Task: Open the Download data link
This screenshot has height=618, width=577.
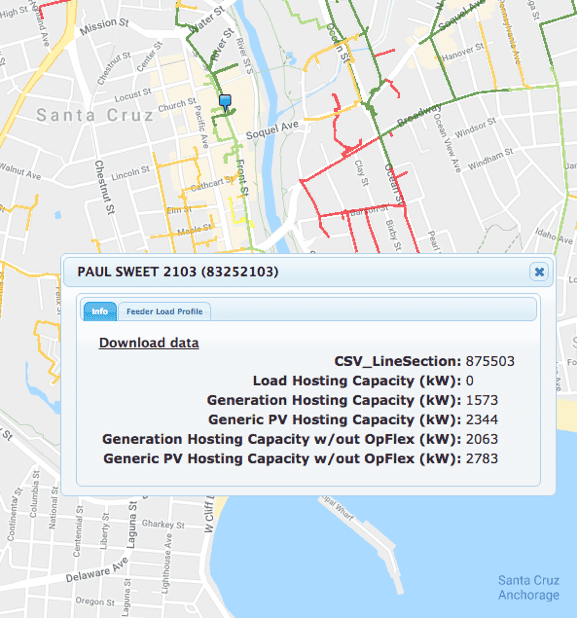Action: tap(149, 343)
